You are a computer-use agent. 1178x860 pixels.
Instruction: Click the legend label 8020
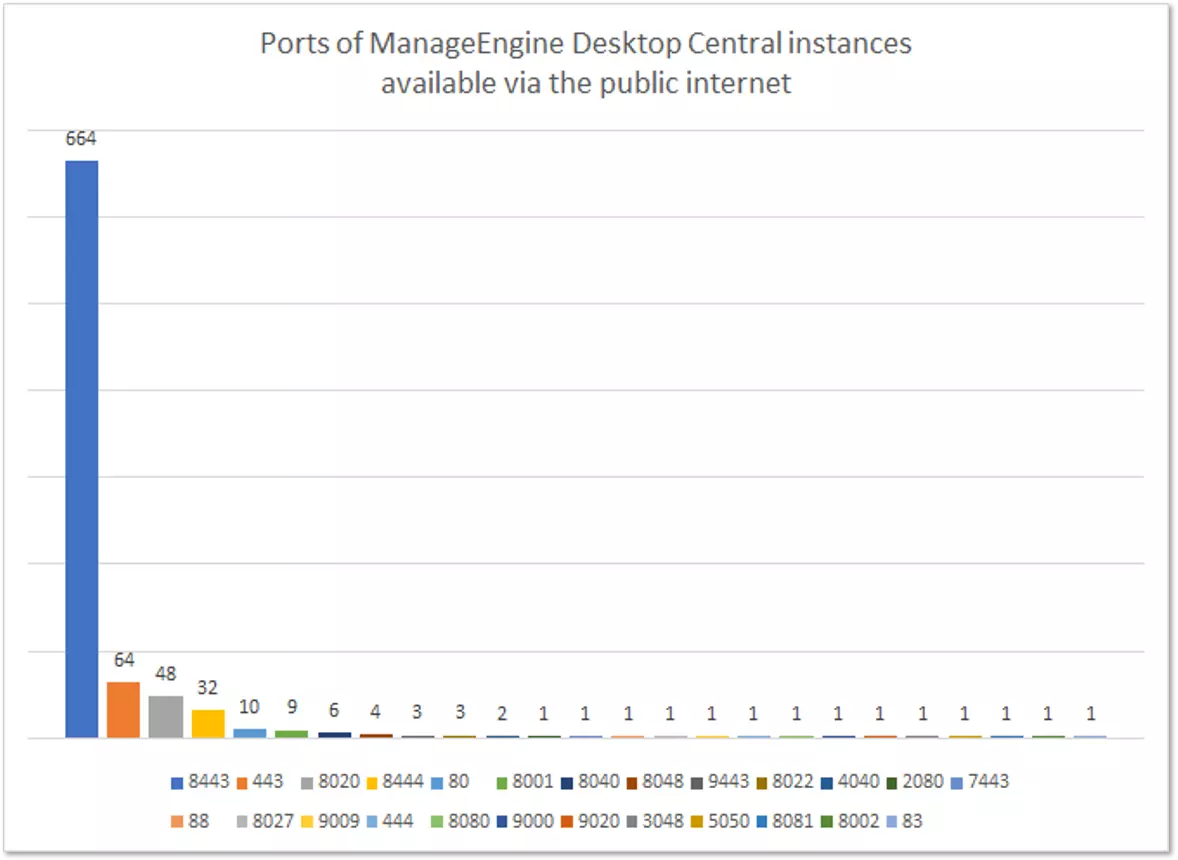click(339, 782)
